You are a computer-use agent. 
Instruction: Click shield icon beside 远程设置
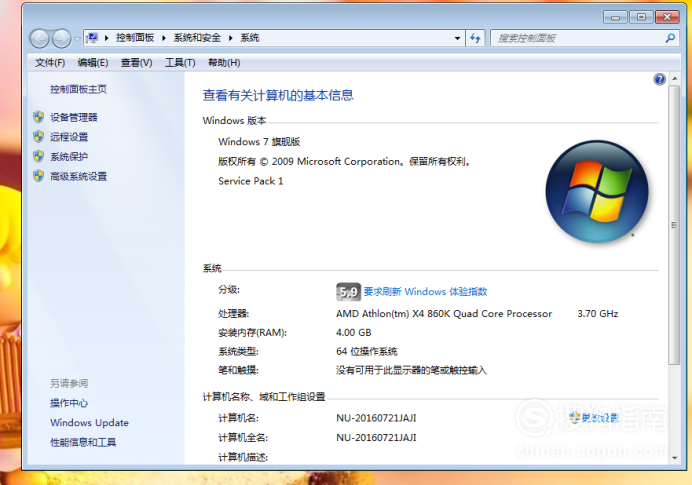pos(39,136)
